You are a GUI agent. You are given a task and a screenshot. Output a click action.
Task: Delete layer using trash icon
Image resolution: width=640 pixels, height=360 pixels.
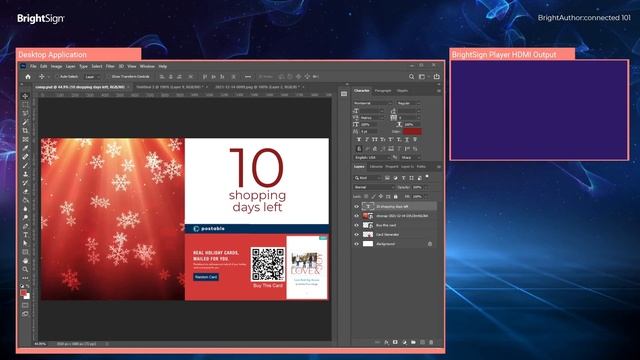point(431,342)
